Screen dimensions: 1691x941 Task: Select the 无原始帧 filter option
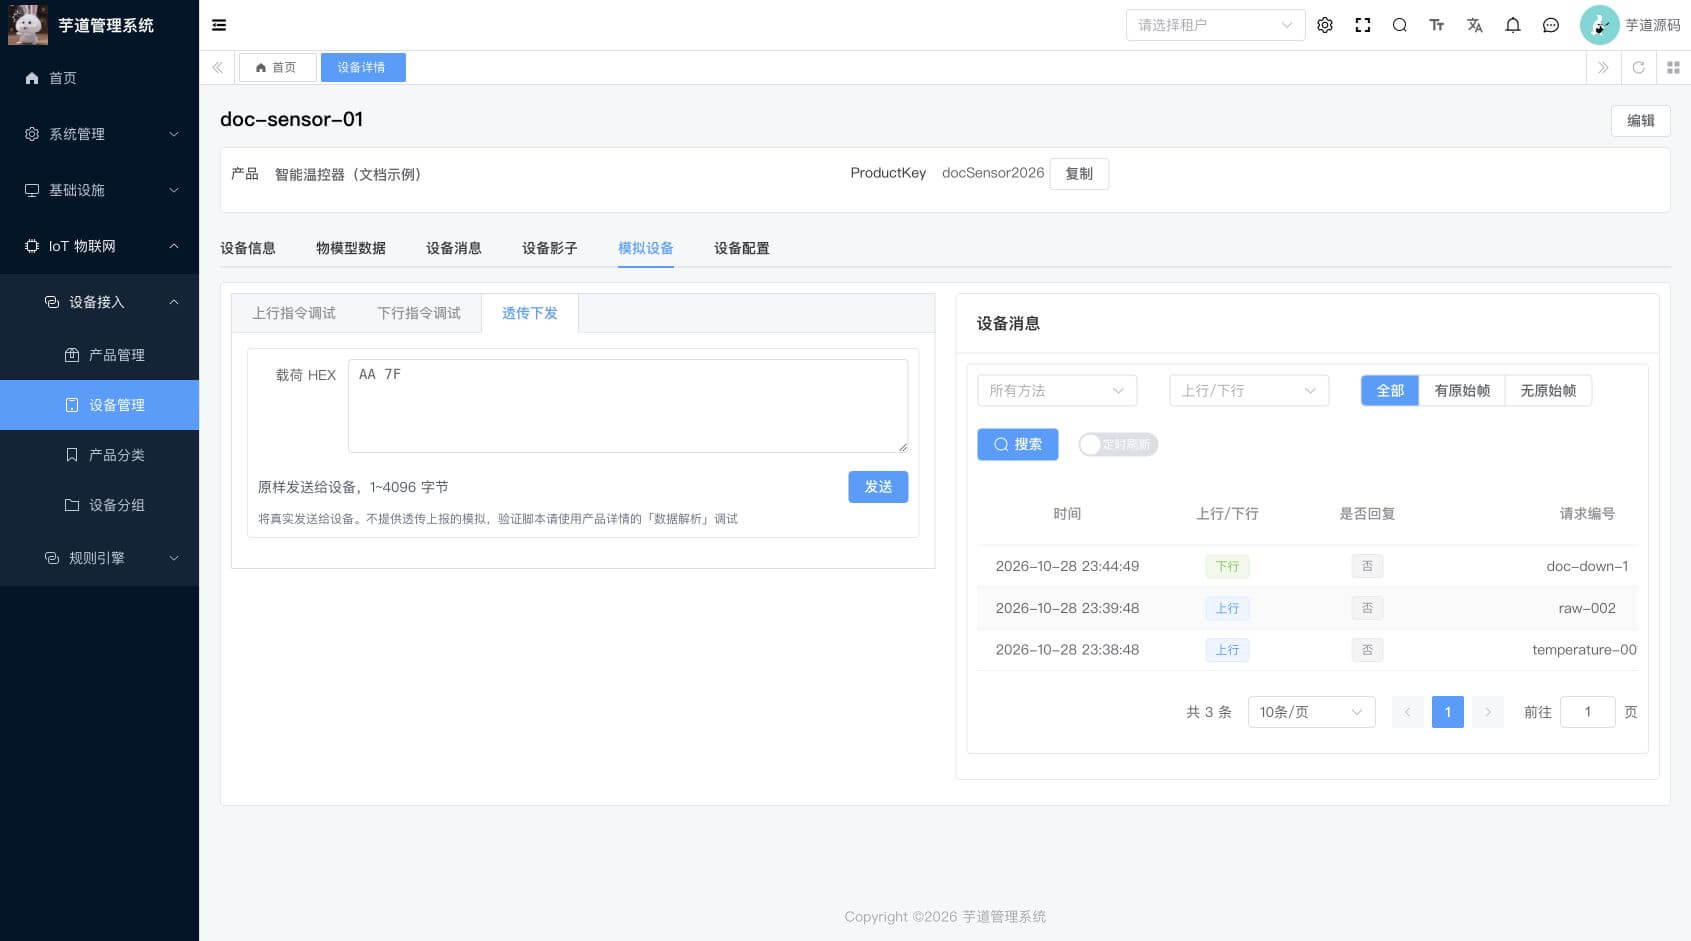(1548, 391)
